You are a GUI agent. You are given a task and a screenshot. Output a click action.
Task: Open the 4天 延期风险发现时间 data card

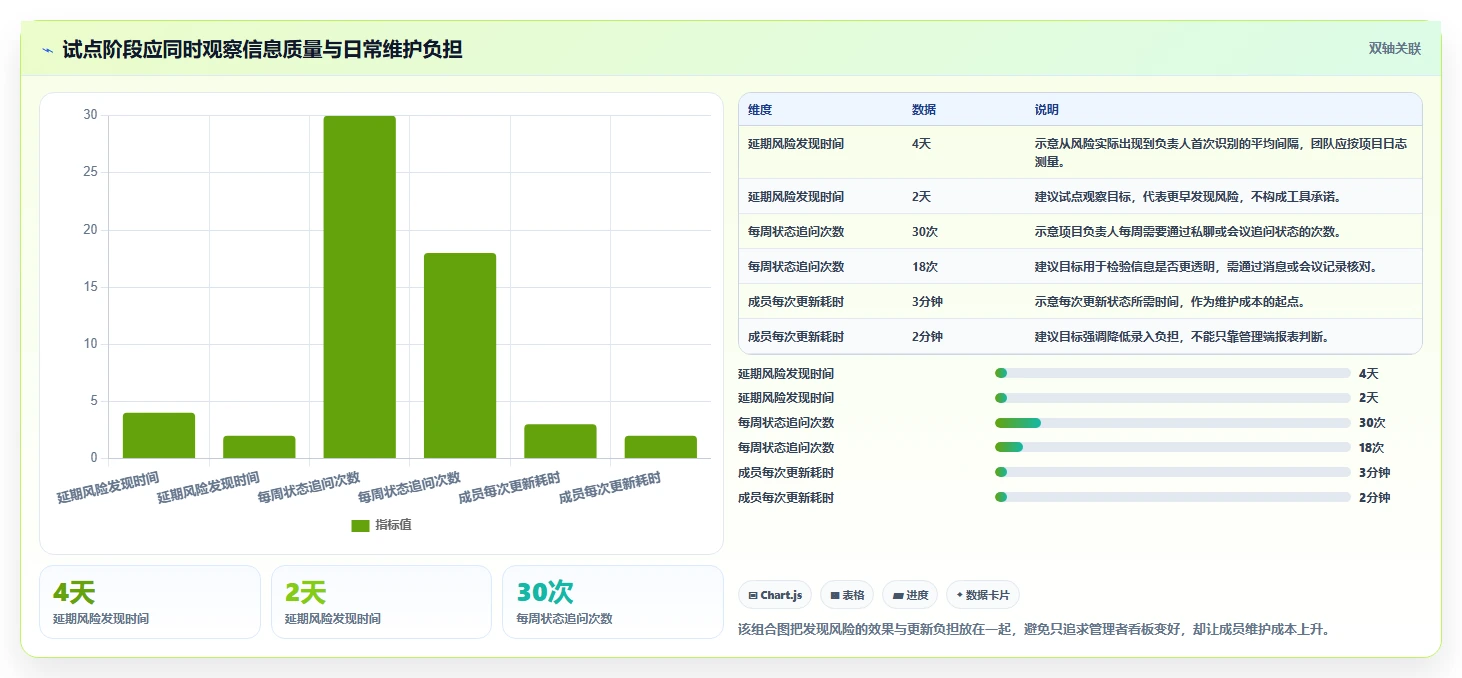tap(150, 602)
